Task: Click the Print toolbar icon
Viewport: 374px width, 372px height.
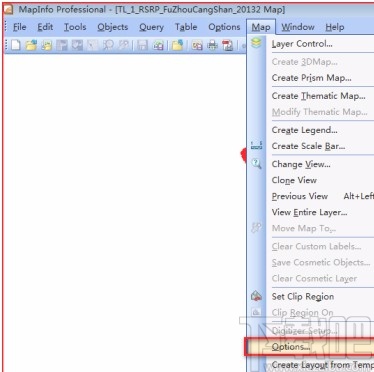Action: [x=212, y=45]
